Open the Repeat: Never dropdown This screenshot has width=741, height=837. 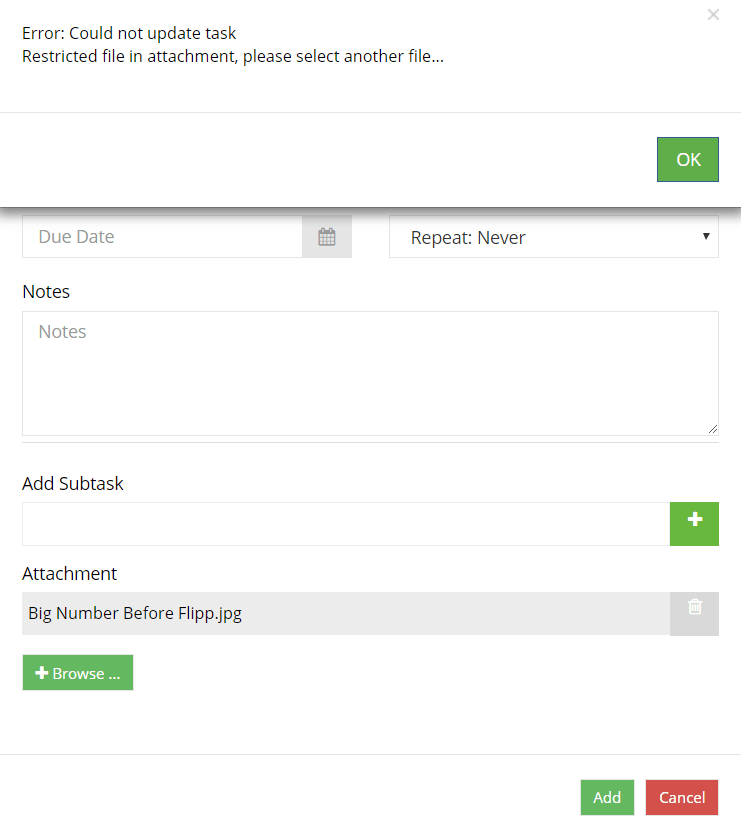coord(554,236)
